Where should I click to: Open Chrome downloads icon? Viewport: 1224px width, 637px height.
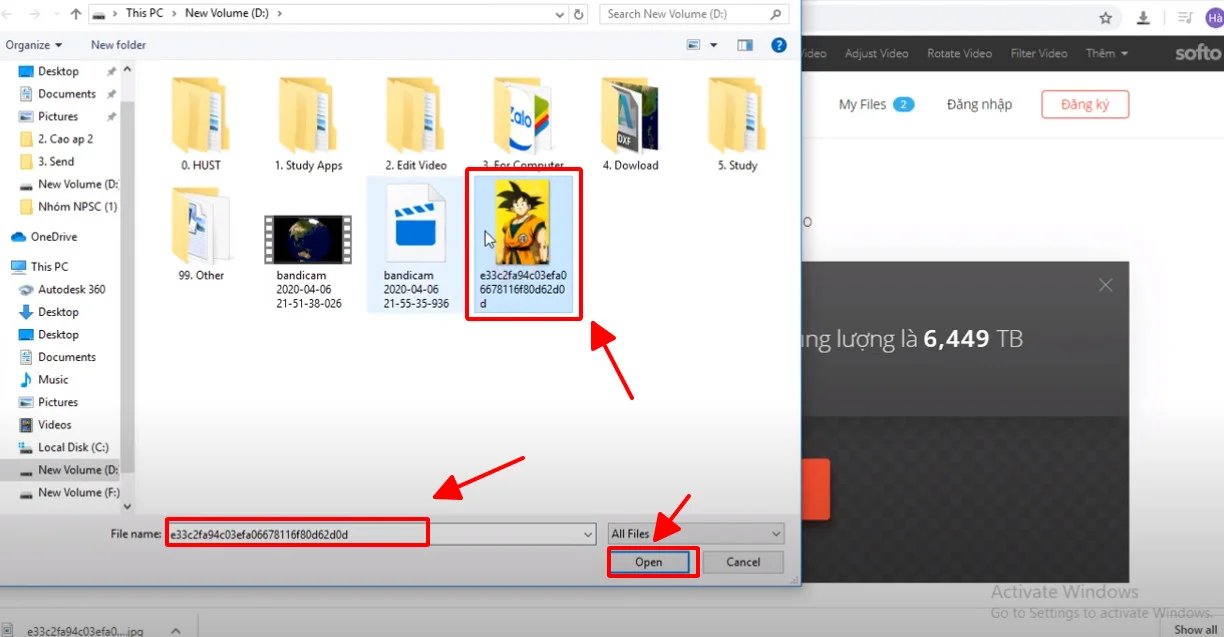pyautogui.click(x=1143, y=17)
